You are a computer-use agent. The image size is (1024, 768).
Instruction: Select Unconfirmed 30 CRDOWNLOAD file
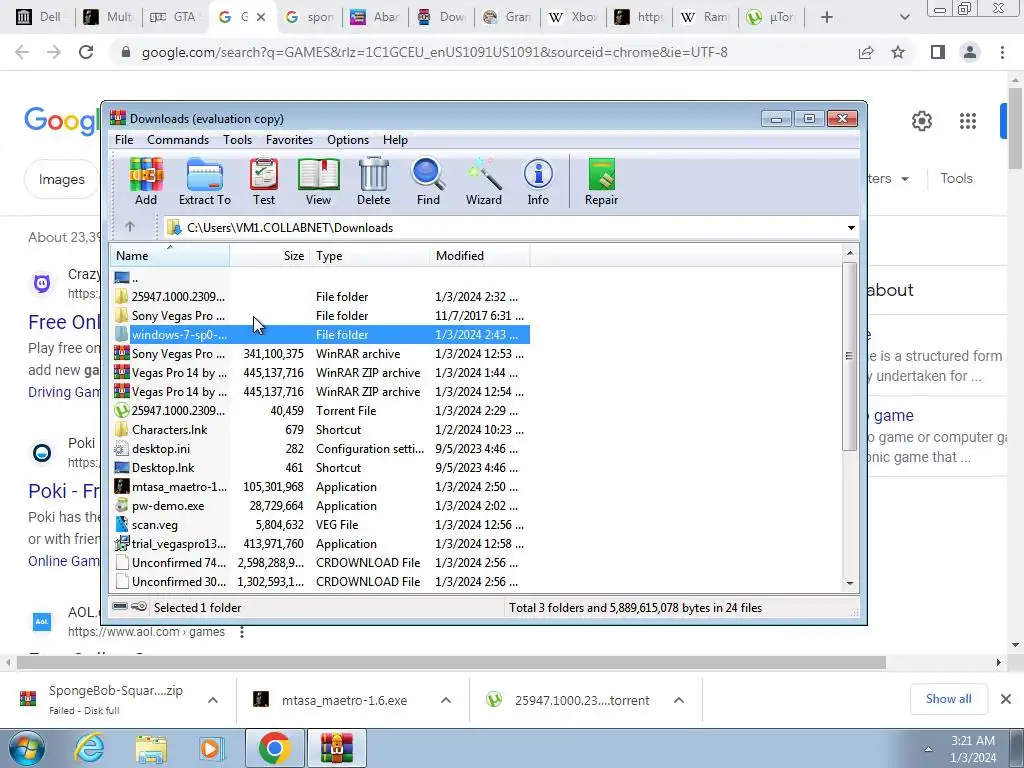click(x=321, y=581)
